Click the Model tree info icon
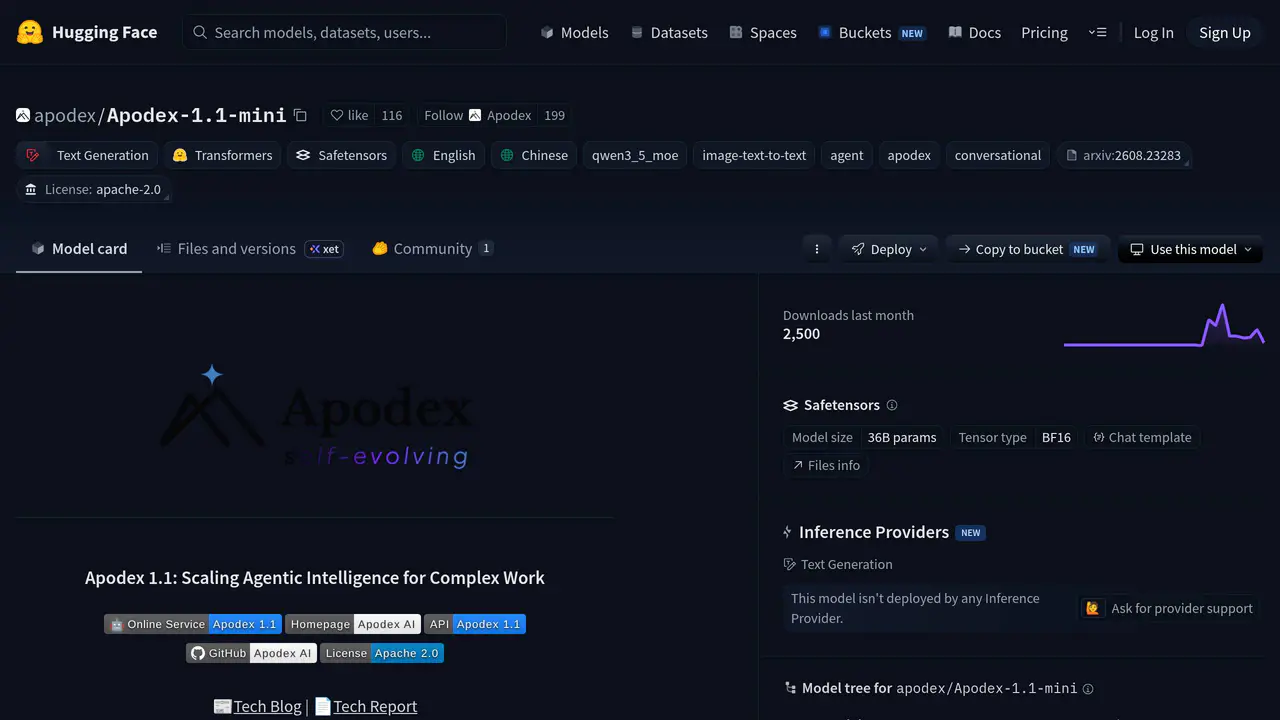The height and width of the screenshot is (720, 1280). coord(1088,688)
